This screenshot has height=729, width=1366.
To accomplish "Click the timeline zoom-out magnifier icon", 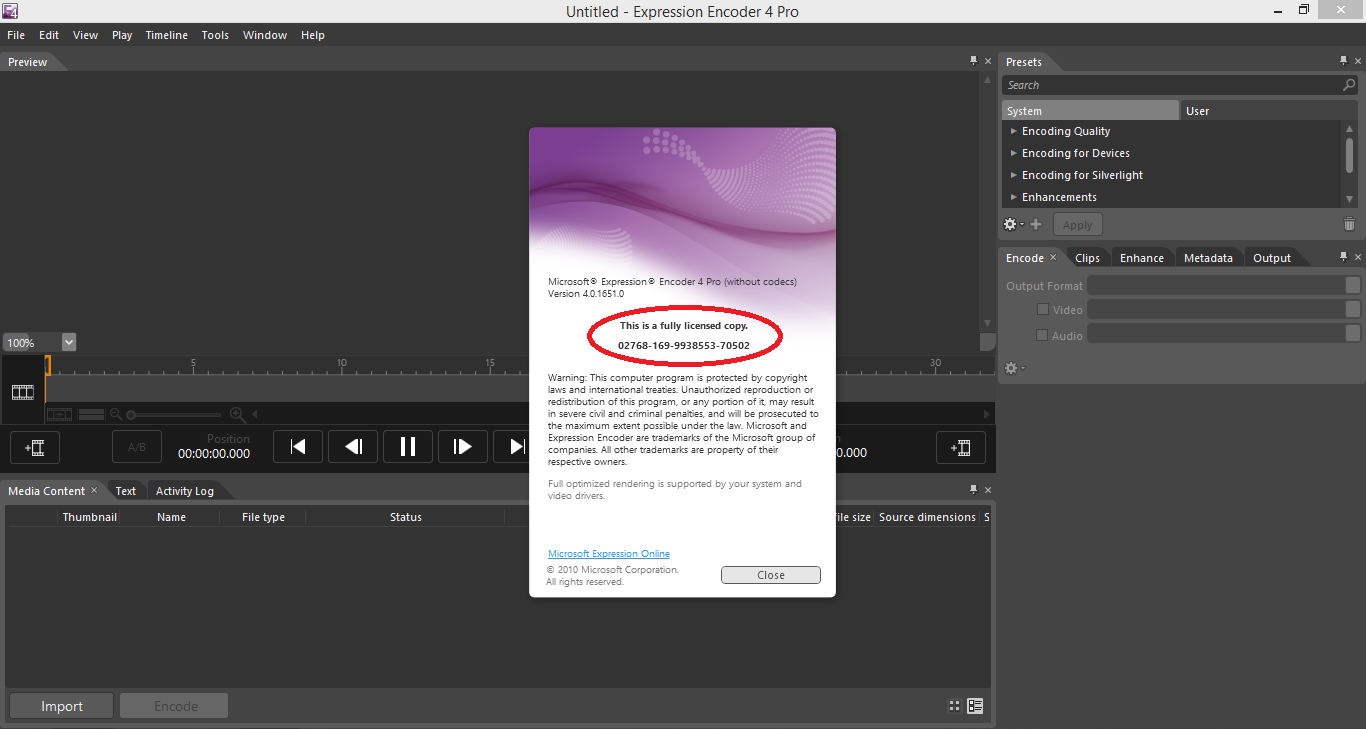I will click(x=115, y=414).
